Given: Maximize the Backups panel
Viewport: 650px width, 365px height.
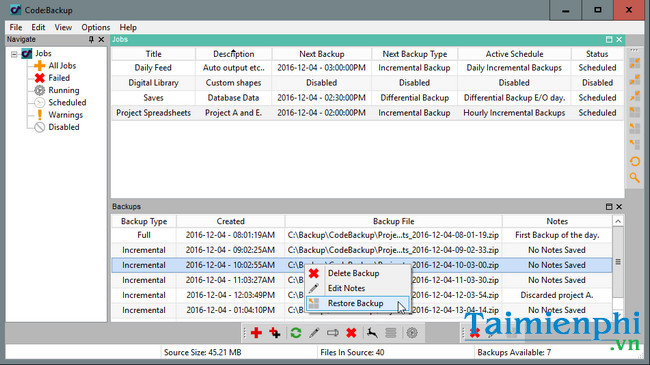Looking at the screenshot, I should coord(609,207).
